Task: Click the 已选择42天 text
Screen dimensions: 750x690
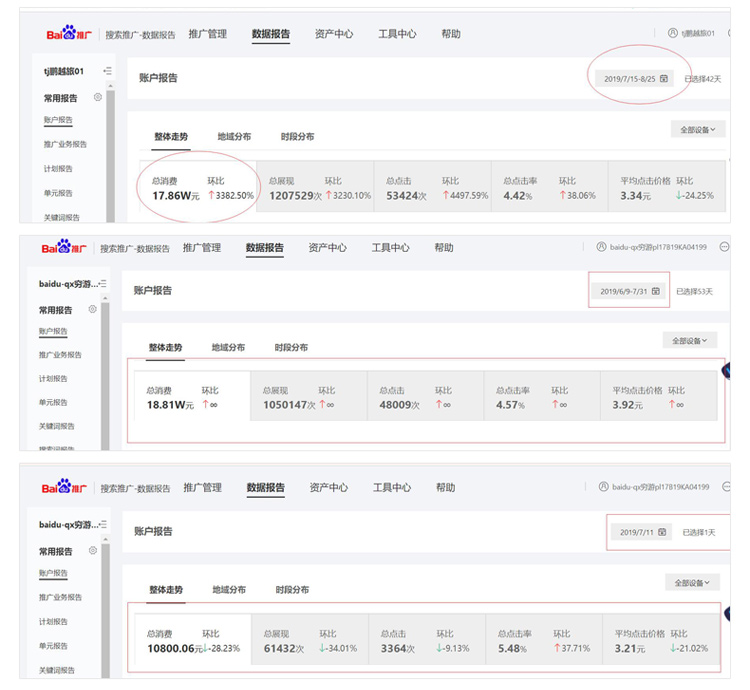Action: pyautogui.click(x=702, y=79)
